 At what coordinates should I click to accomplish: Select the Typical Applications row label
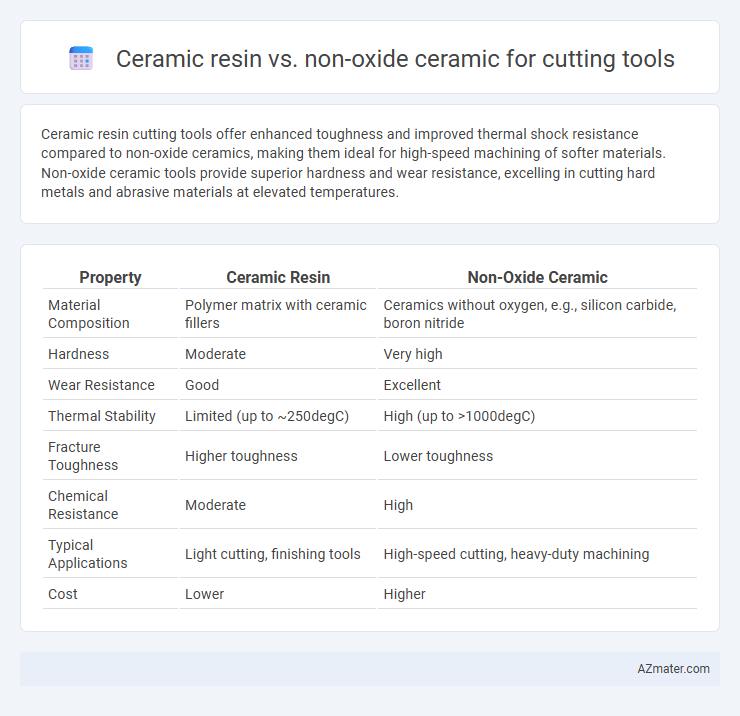click(x=87, y=554)
